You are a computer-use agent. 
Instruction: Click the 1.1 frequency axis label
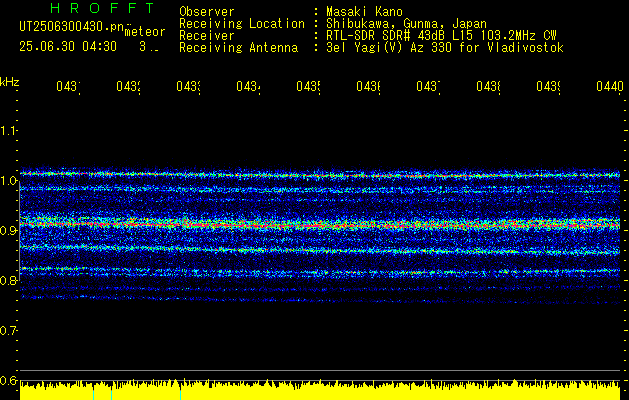click(8, 131)
